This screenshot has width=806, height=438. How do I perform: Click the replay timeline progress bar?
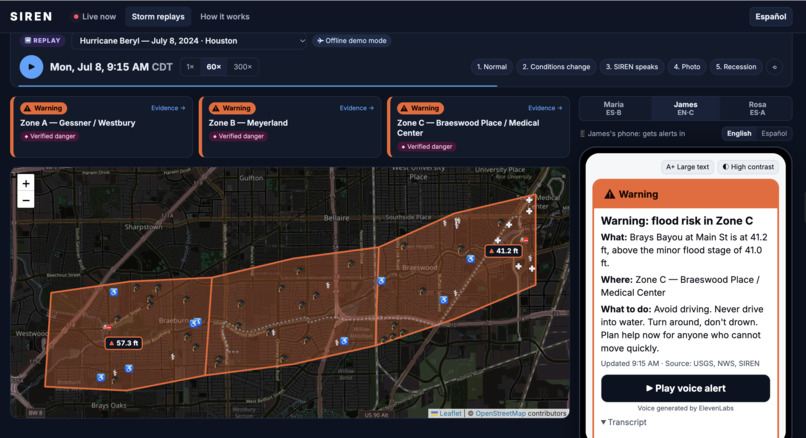[401, 86]
